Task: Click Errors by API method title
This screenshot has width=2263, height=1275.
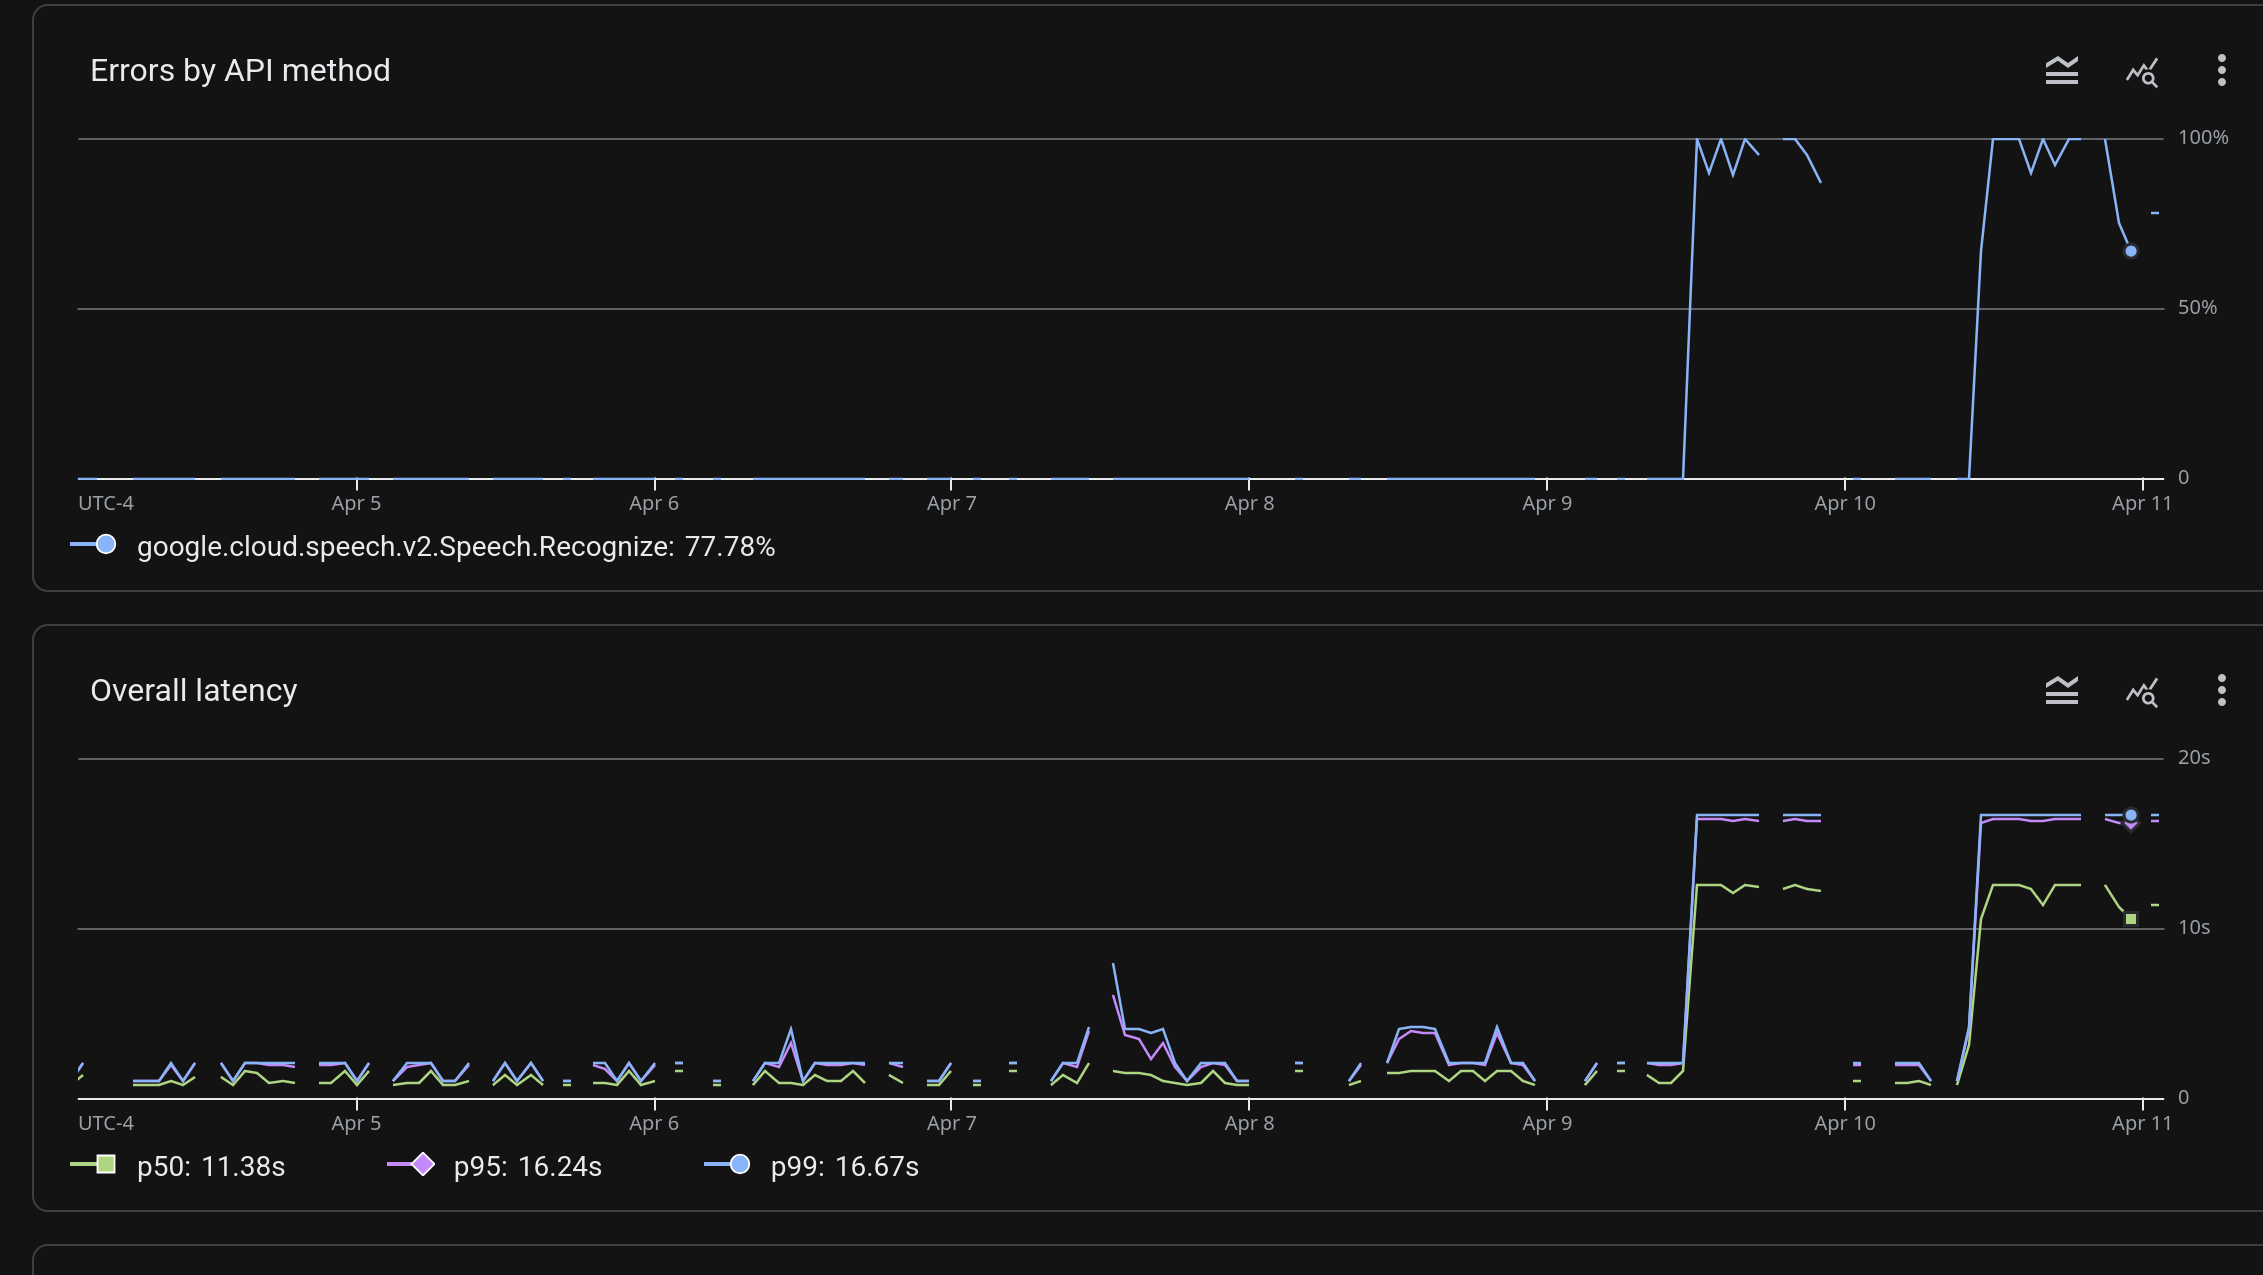Action: 240,71
